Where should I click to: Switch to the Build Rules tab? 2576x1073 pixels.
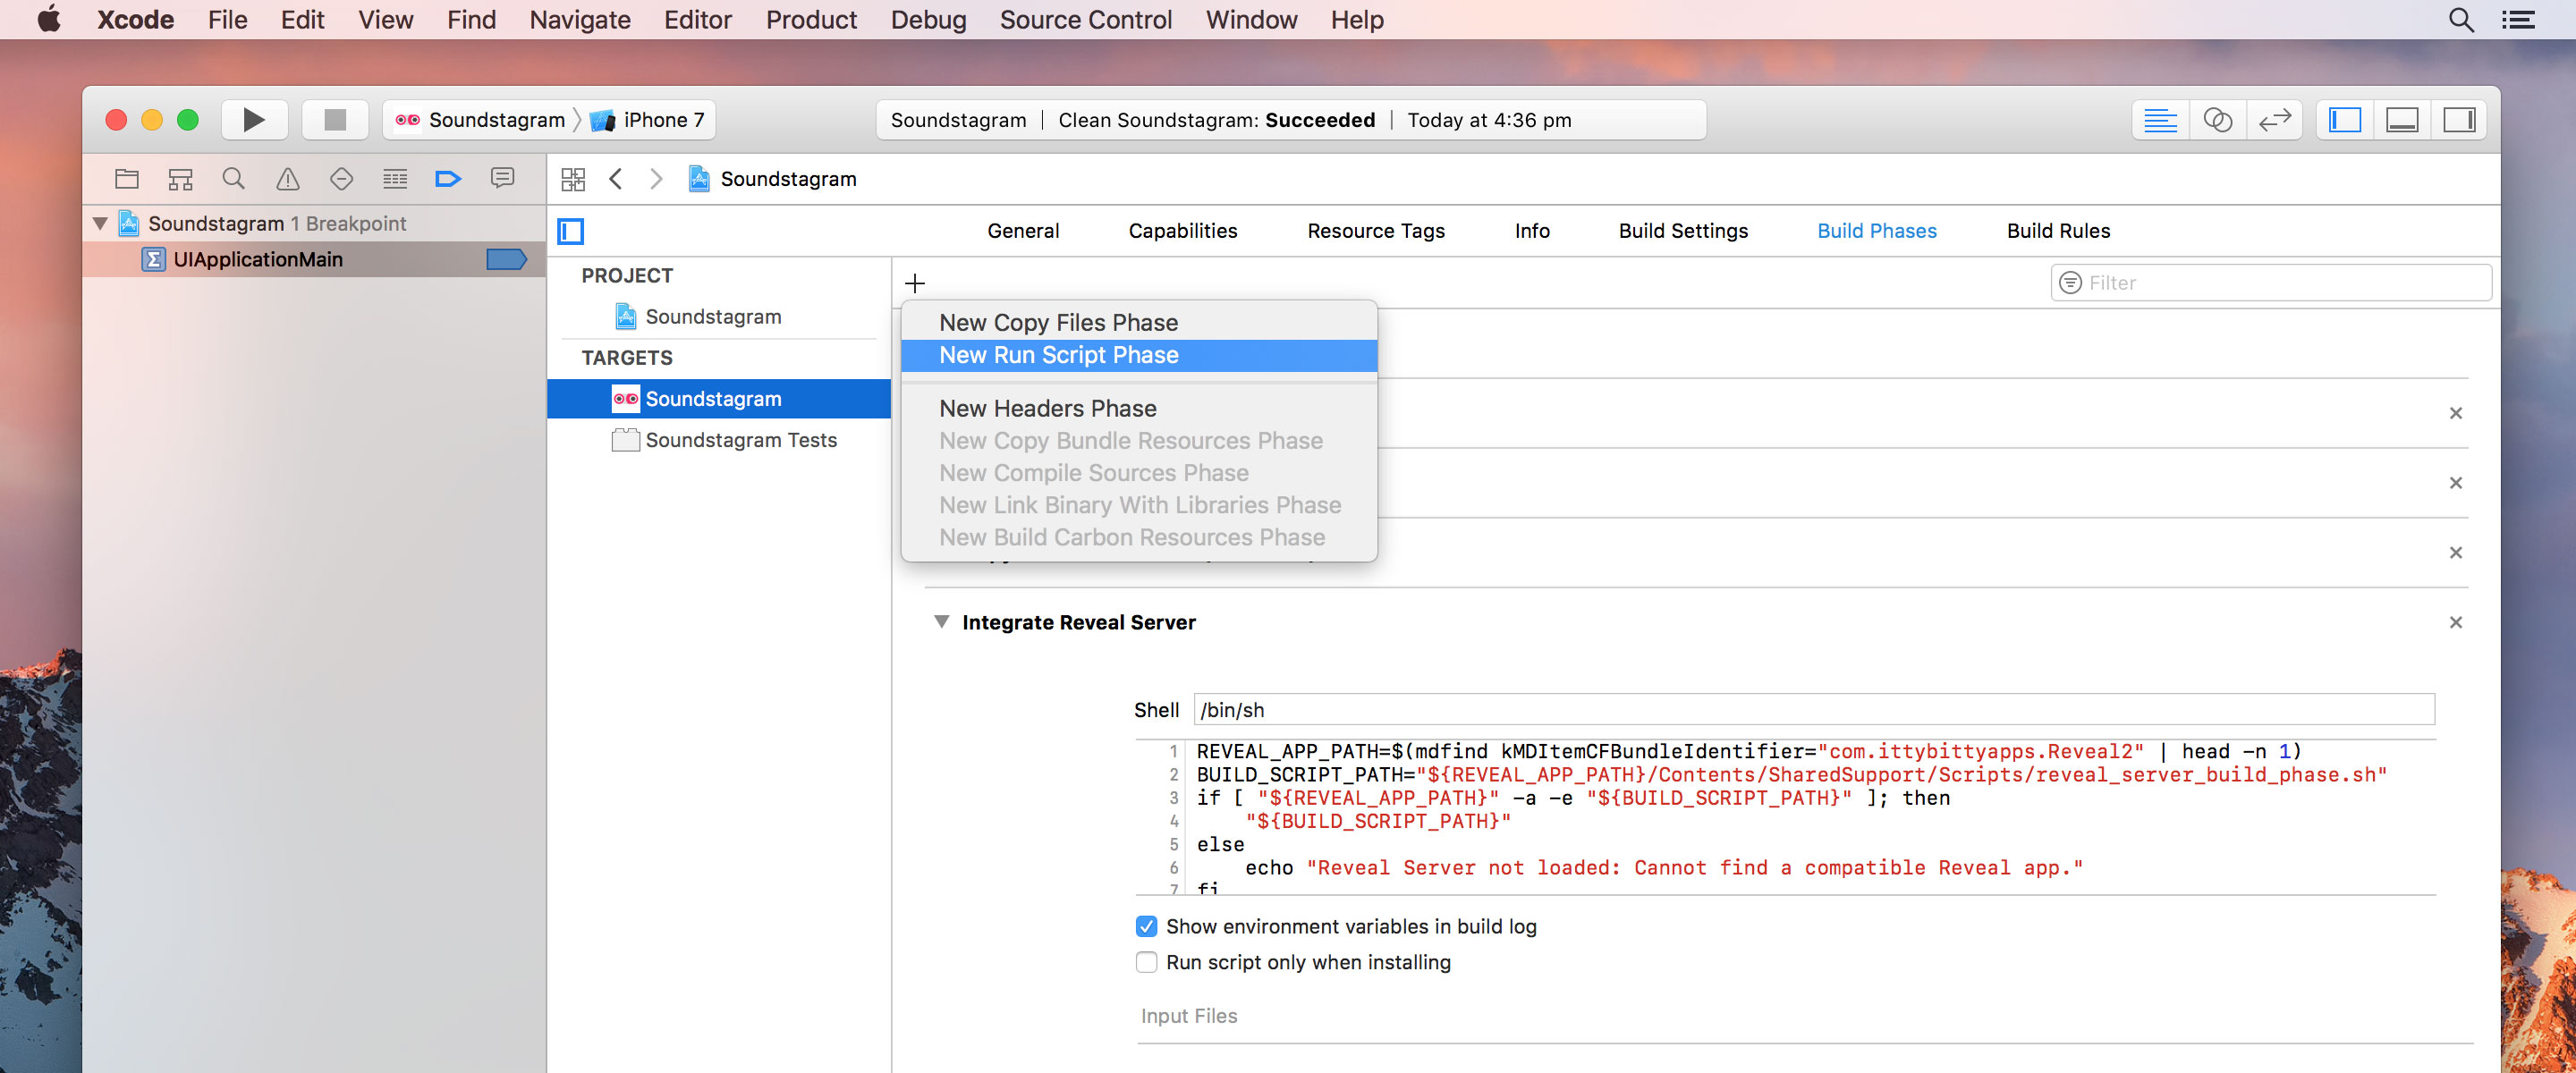click(x=2058, y=231)
